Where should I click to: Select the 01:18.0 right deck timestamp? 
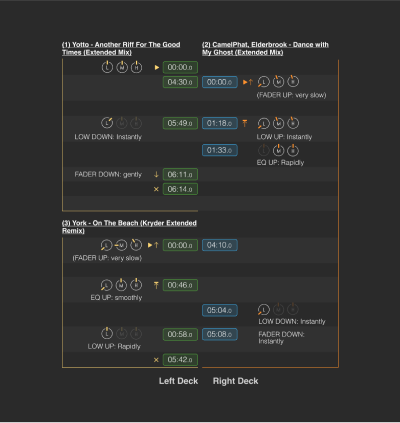(220, 123)
